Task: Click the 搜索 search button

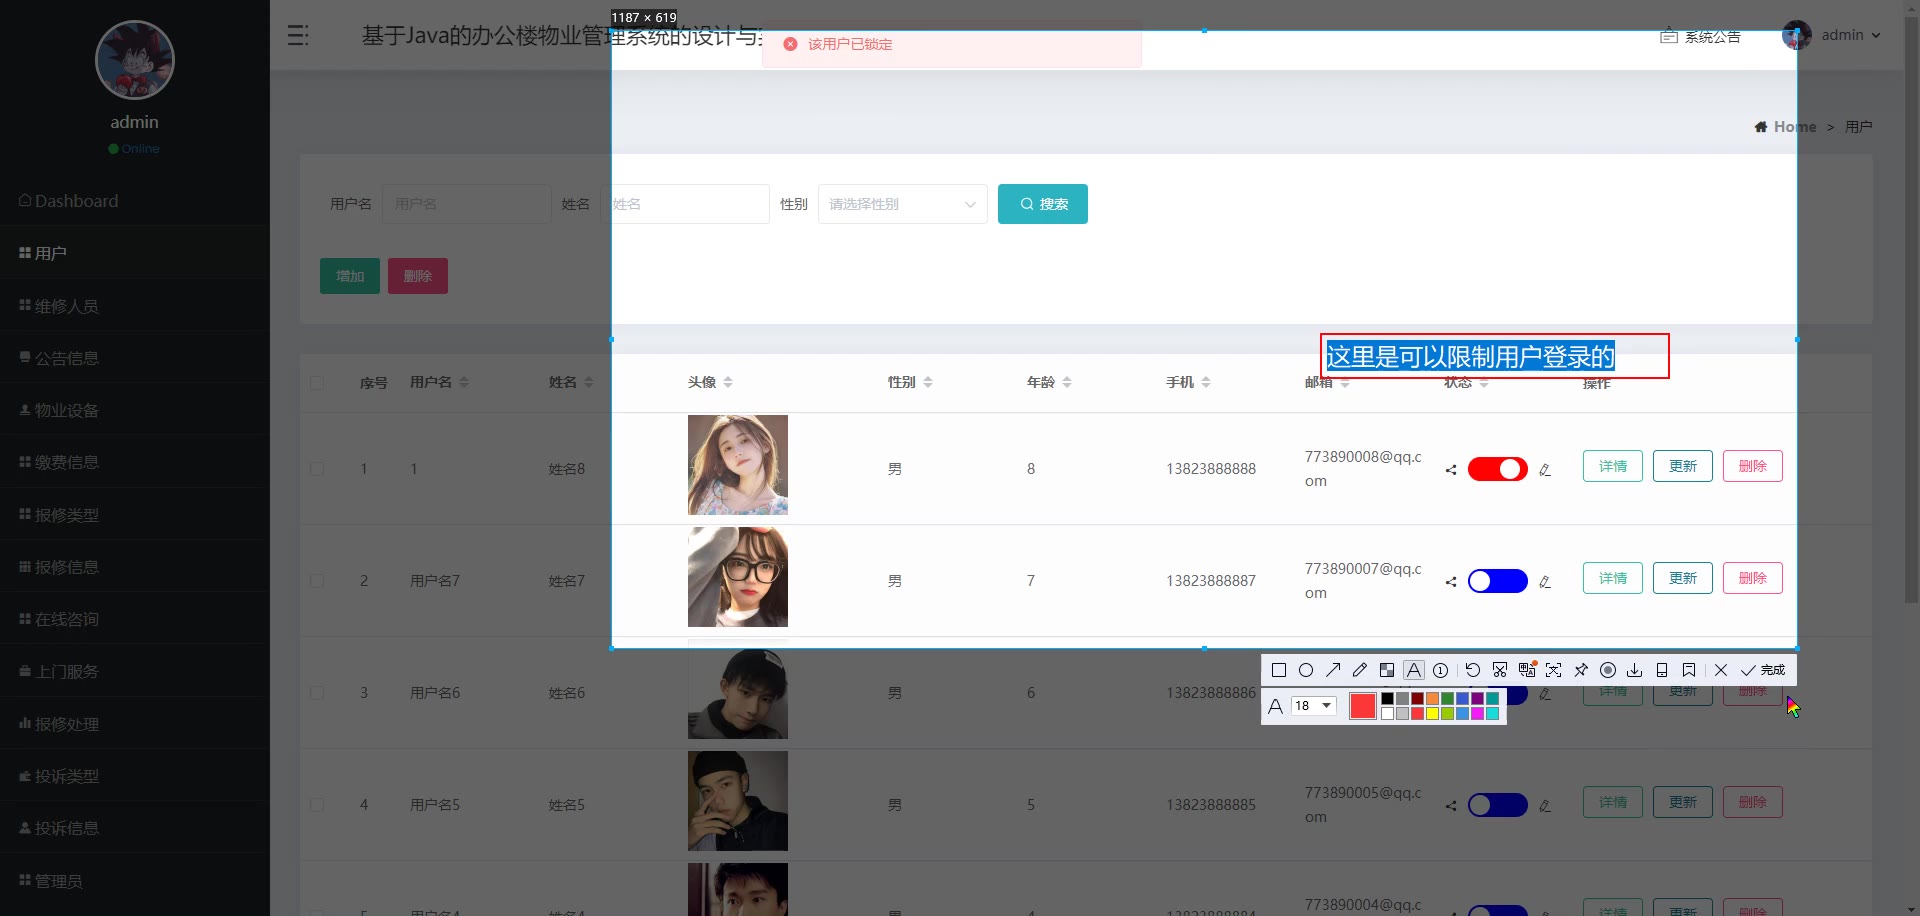Action: pos(1043,204)
